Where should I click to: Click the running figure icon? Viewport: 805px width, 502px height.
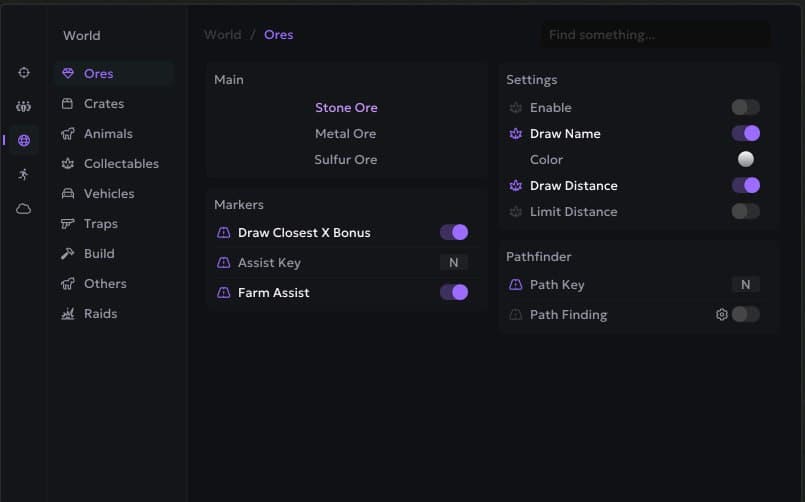pyautogui.click(x=24, y=174)
